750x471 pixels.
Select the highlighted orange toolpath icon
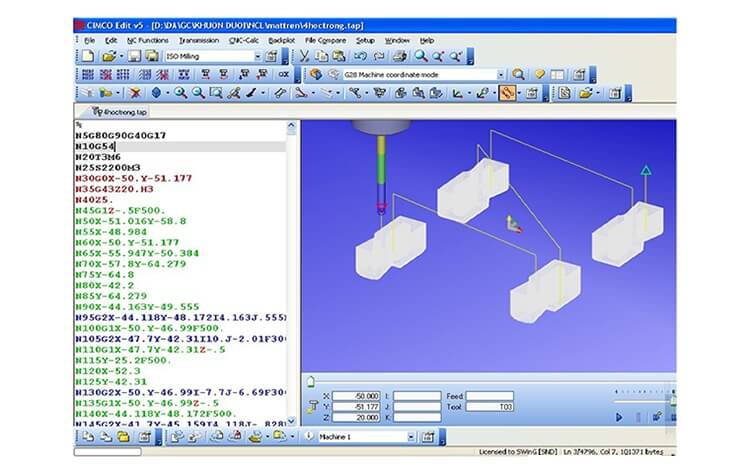coord(507,93)
